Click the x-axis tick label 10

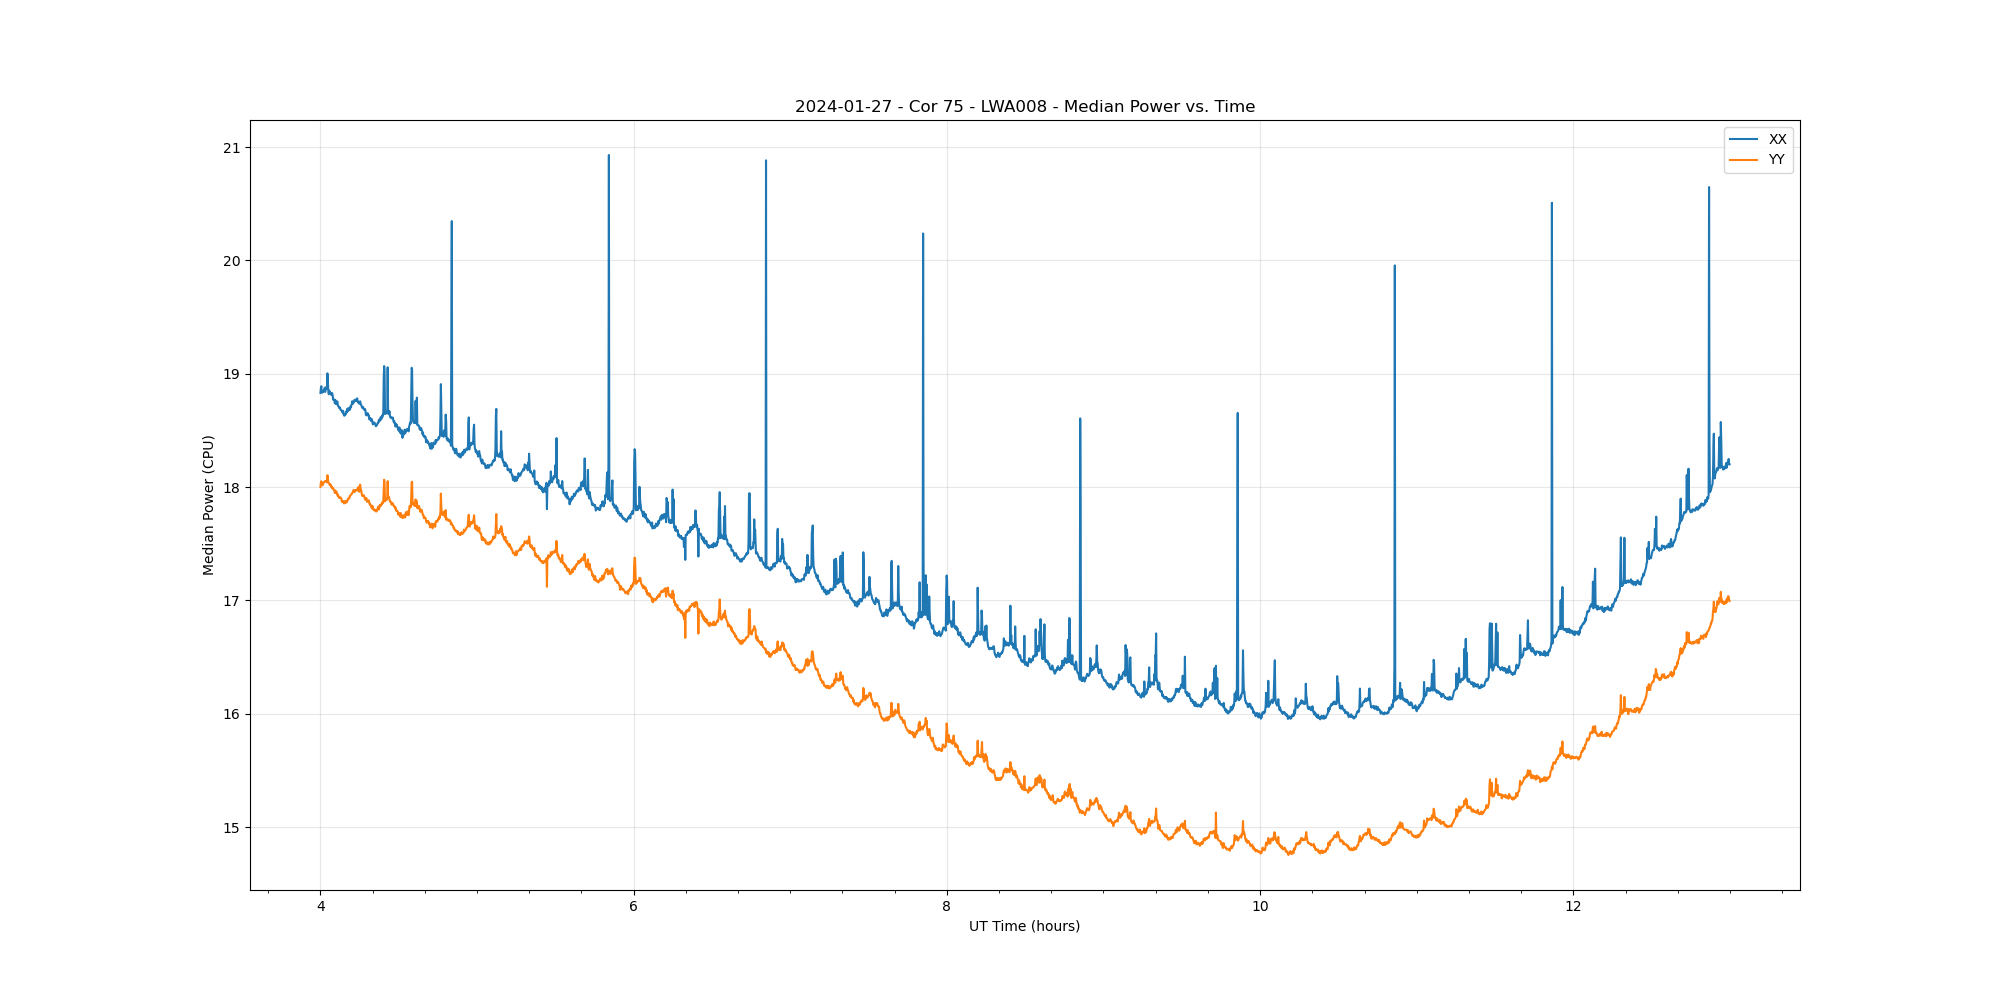point(1260,907)
